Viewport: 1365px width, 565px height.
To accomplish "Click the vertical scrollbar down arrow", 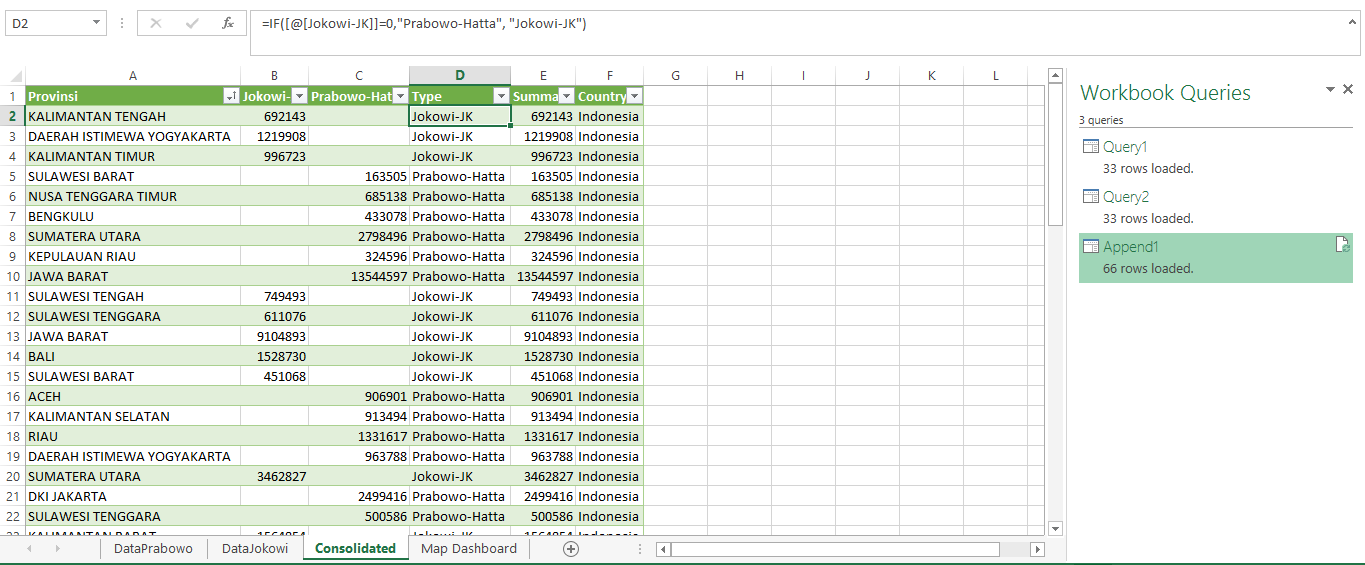I will [x=1055, y=528].
